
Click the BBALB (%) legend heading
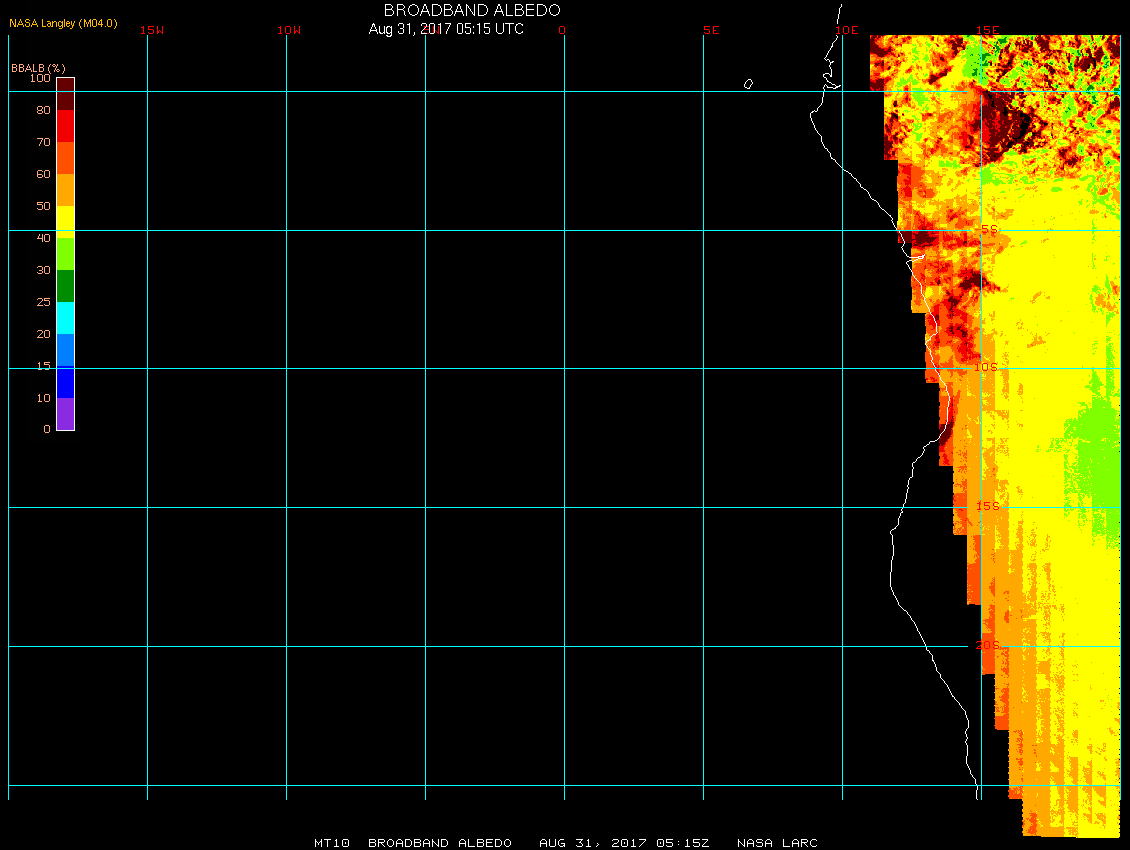pyautogui.click(x=38, y=67)
